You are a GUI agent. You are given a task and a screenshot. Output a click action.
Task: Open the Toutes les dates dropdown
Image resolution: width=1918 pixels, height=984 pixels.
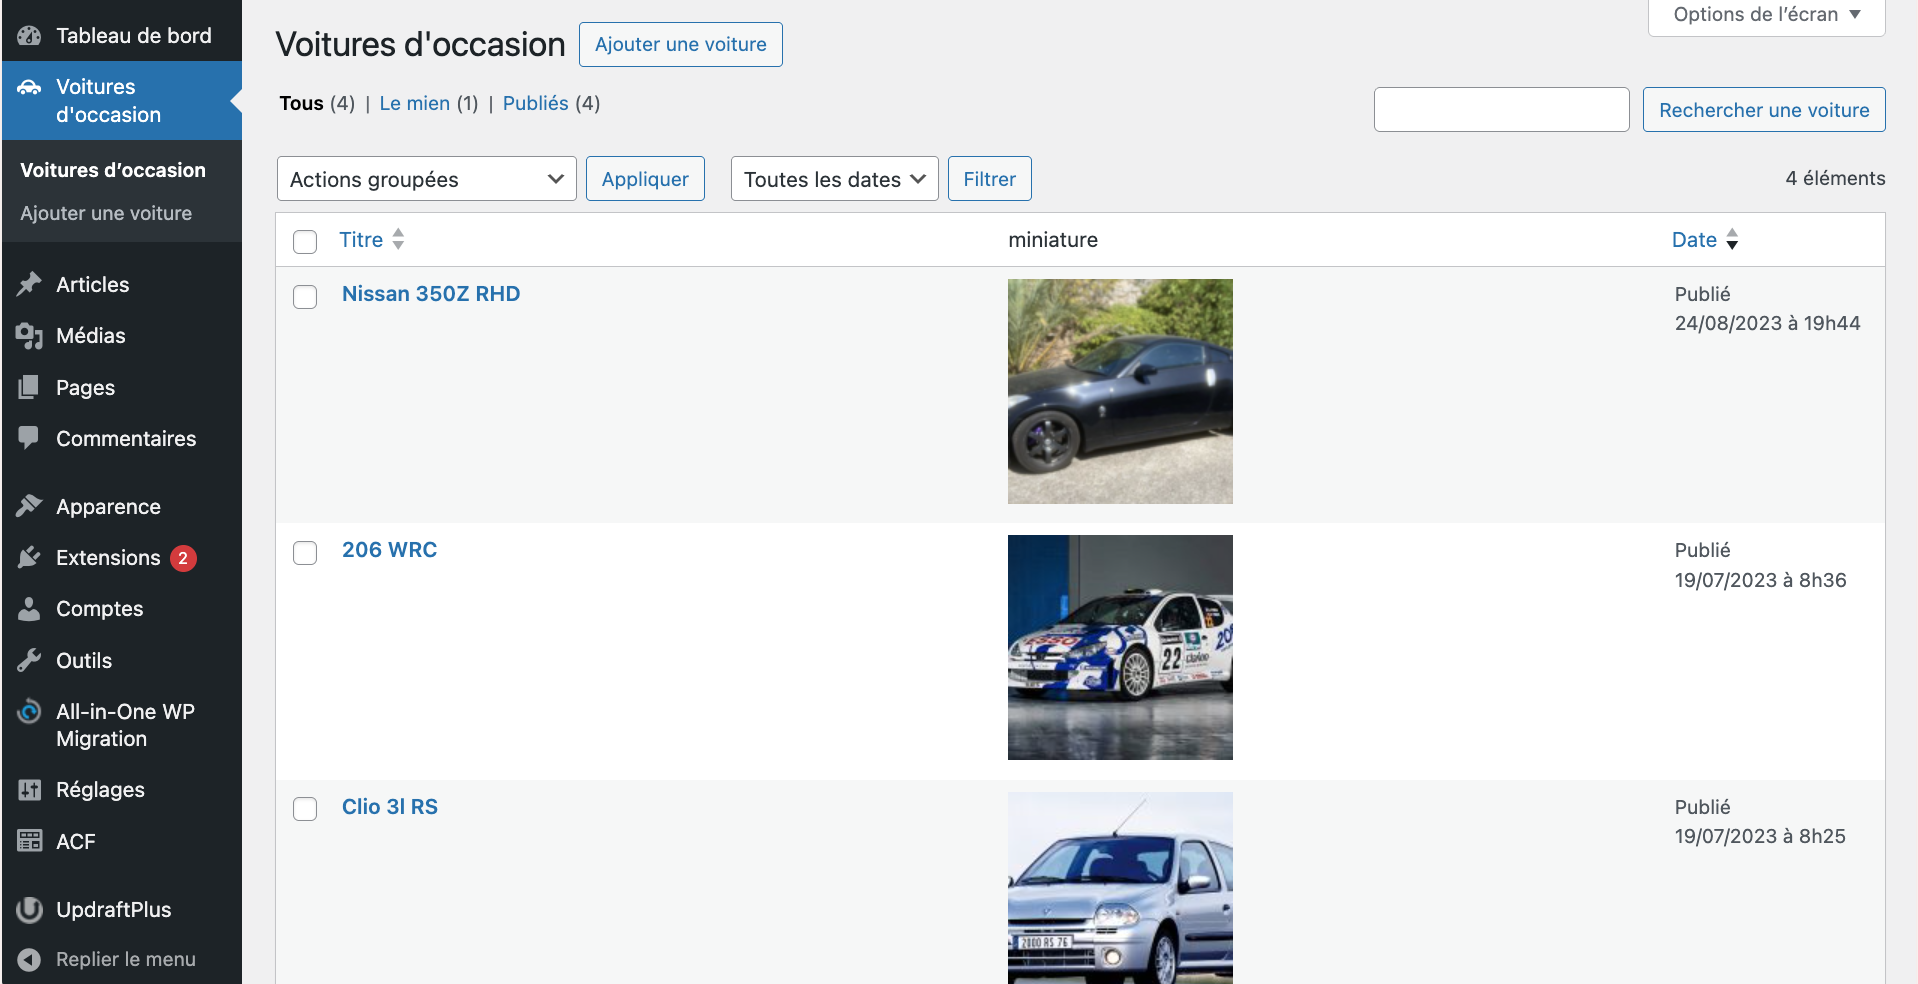click(835, 179)
